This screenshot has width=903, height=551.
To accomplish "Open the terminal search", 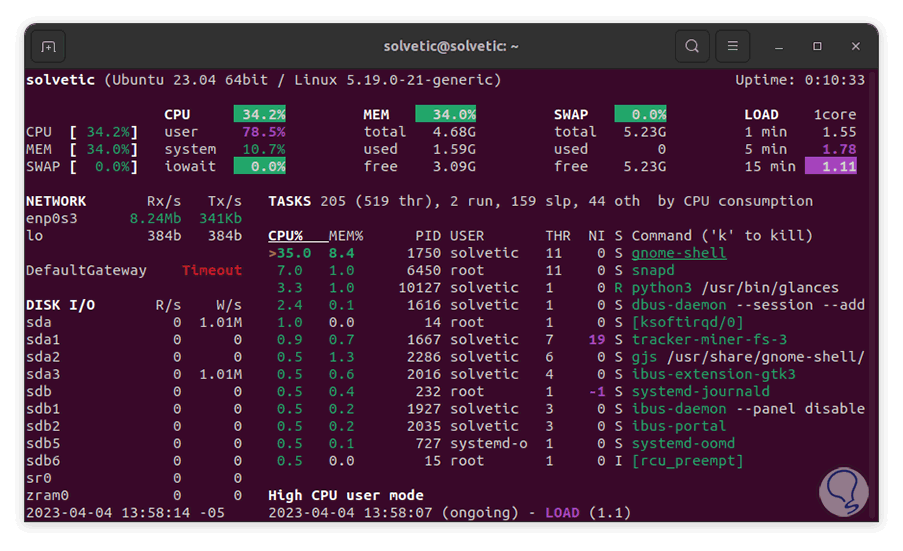I will tap(692, 46).
